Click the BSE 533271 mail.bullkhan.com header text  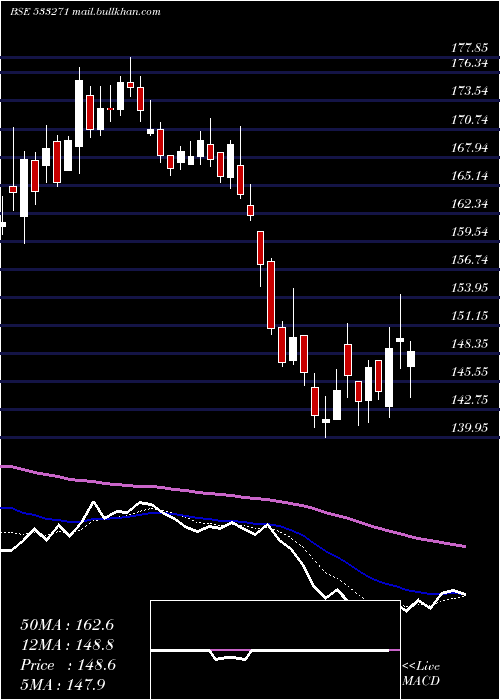(85, 12)
